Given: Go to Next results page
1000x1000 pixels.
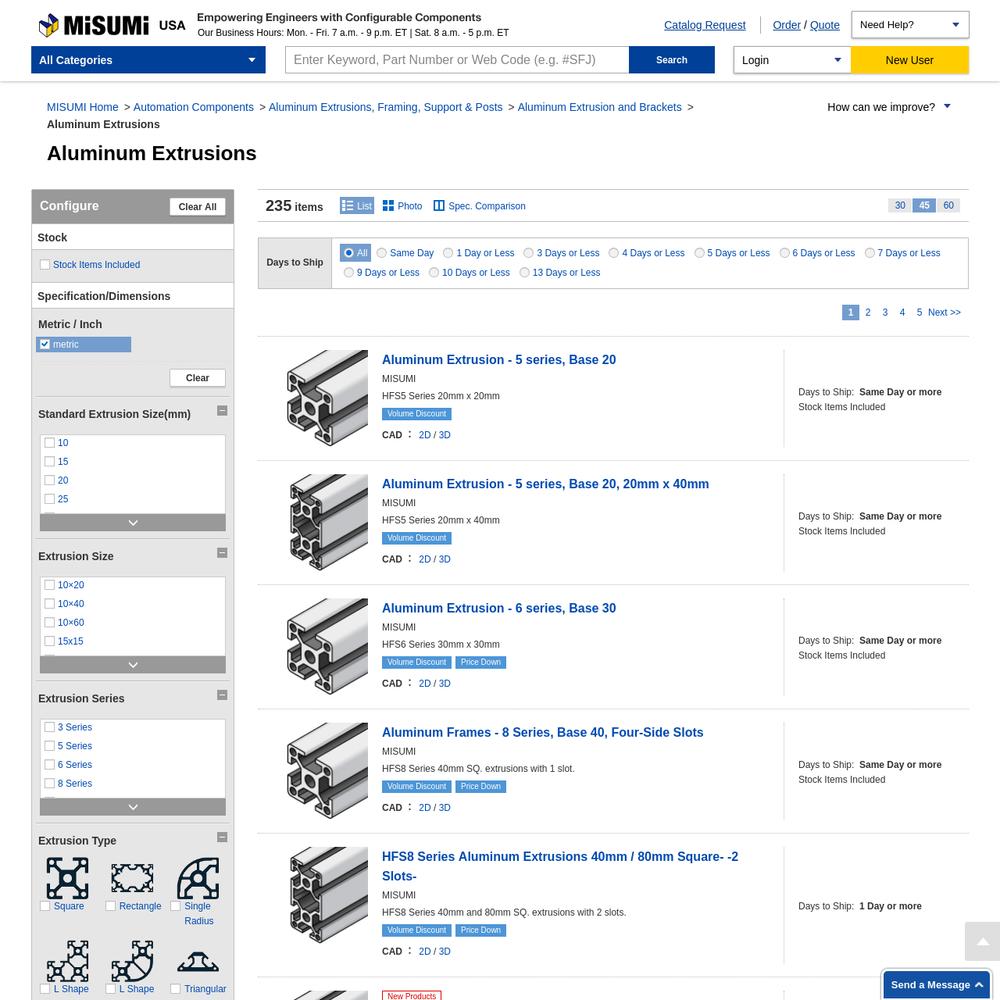Looking at the screenshot, I should pos(944,312).
